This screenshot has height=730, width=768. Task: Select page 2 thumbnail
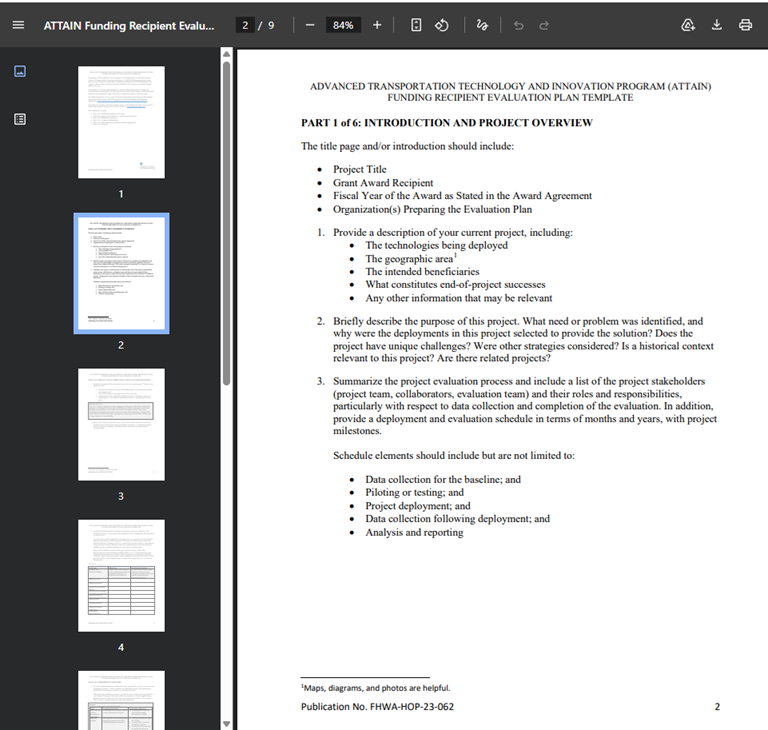click(x=121, y=273)
